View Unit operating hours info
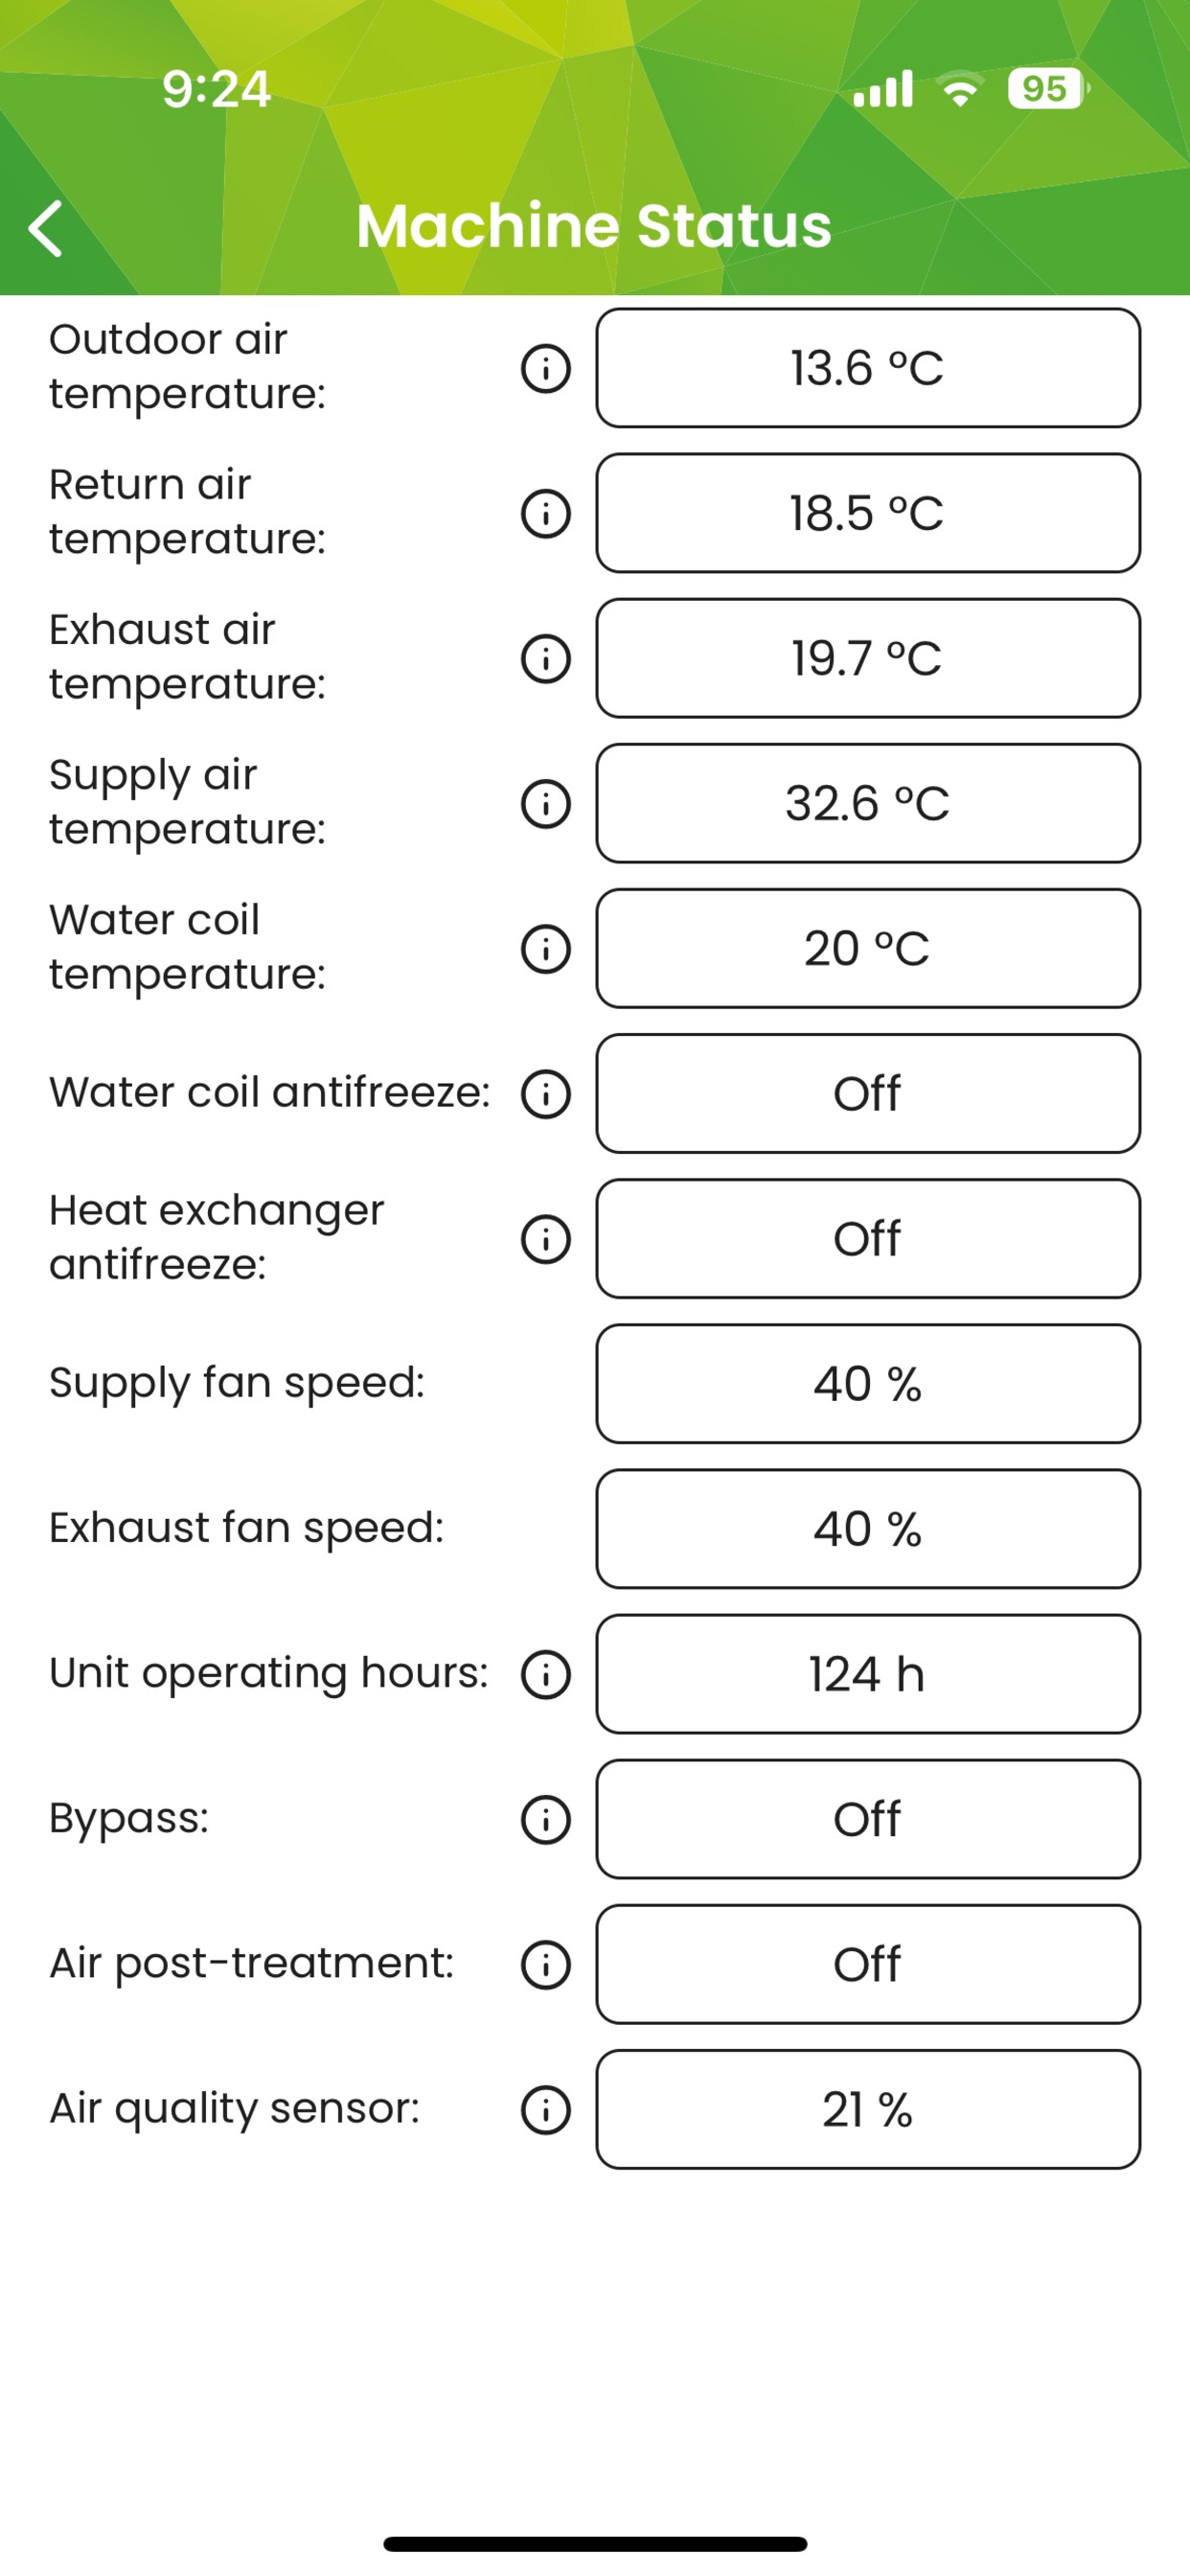Viewport: 1190px width, 2576px height. [546, 1674]
